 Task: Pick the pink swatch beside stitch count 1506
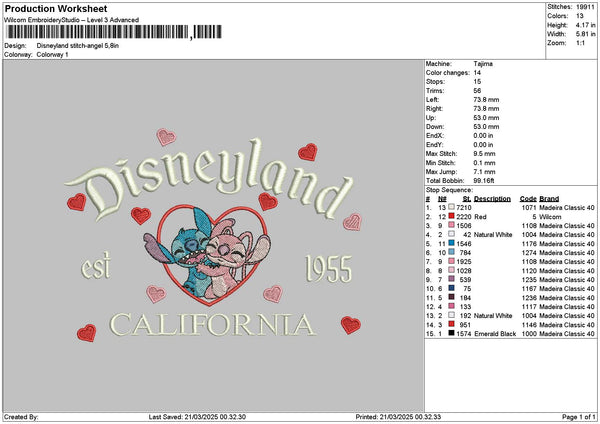[452, 225]
